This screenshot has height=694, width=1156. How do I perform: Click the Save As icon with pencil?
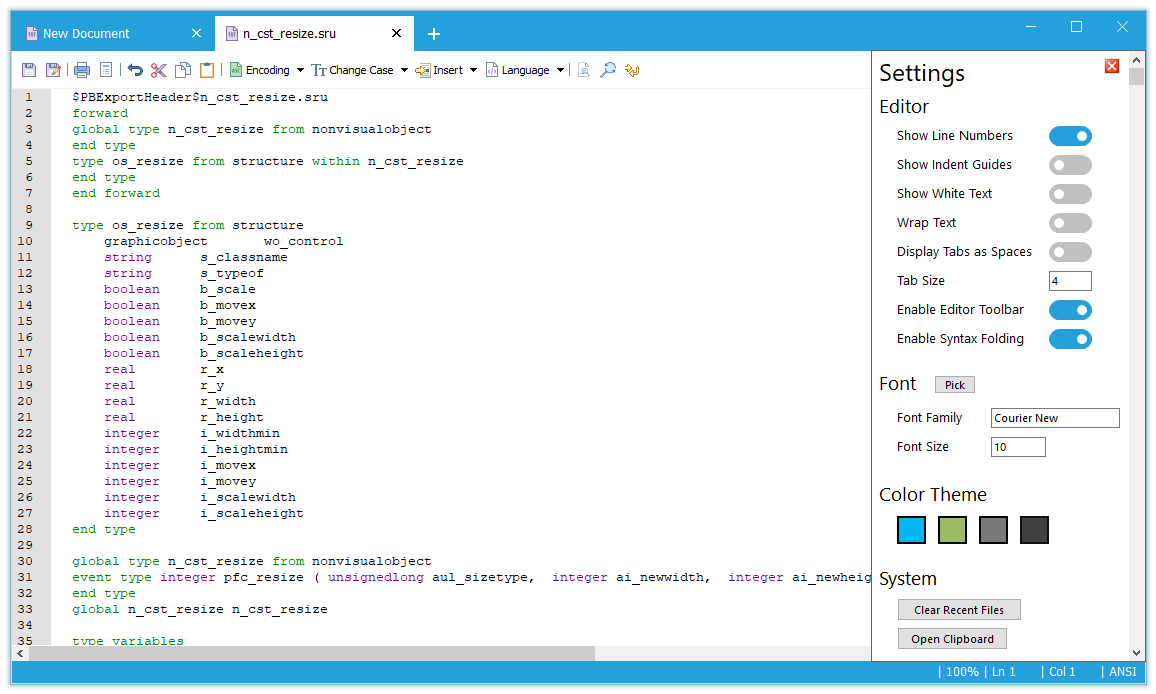pyautogui.click(x=53, y=70)
